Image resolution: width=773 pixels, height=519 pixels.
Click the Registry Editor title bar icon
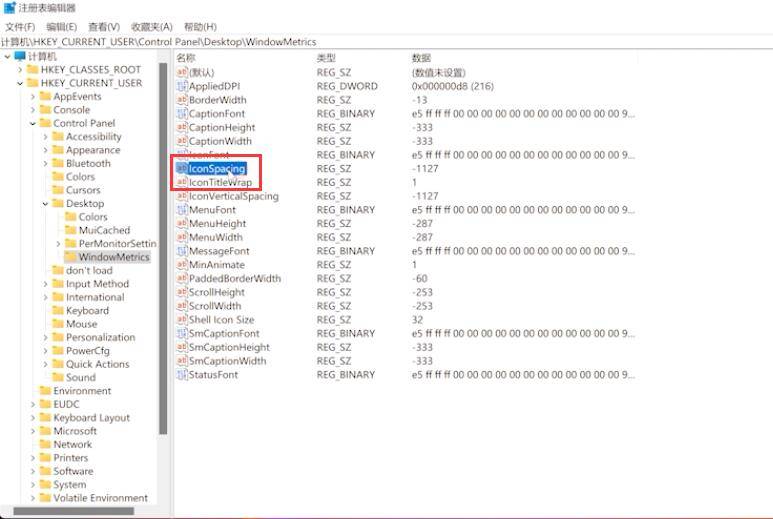click(x=9, y=8)
